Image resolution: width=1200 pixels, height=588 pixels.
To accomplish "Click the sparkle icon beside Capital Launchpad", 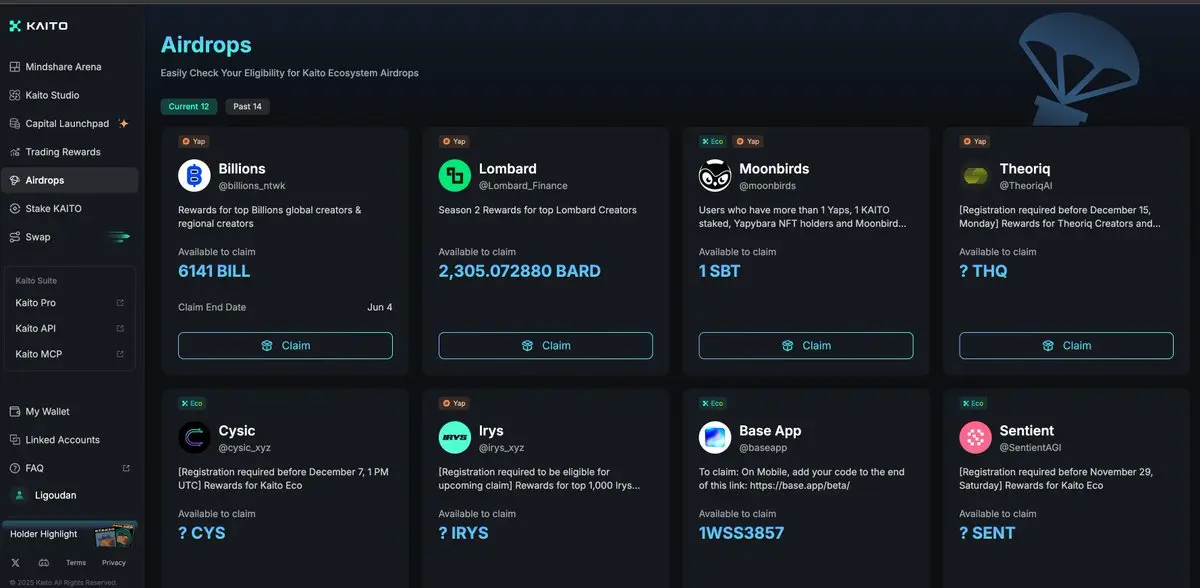I will [123, 124].
